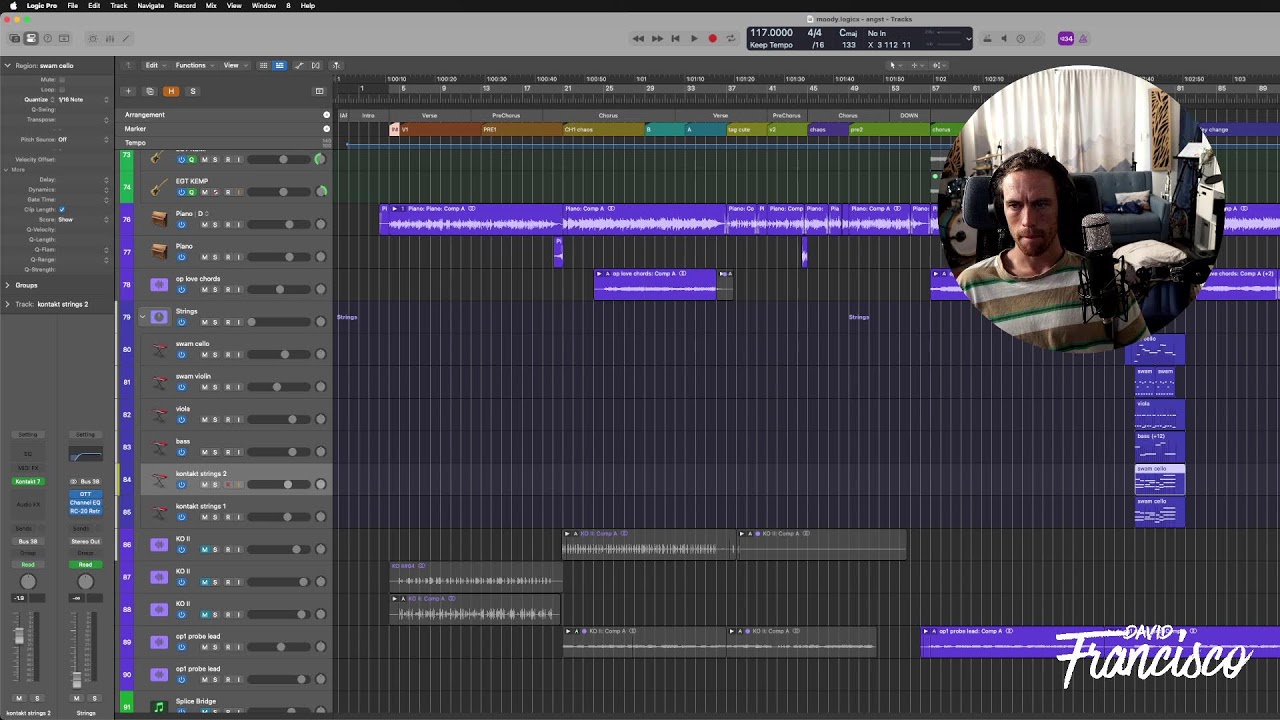Open the Track menu in menu bar
This screenshot has width=1280, height=720.
tap(119, 5)
